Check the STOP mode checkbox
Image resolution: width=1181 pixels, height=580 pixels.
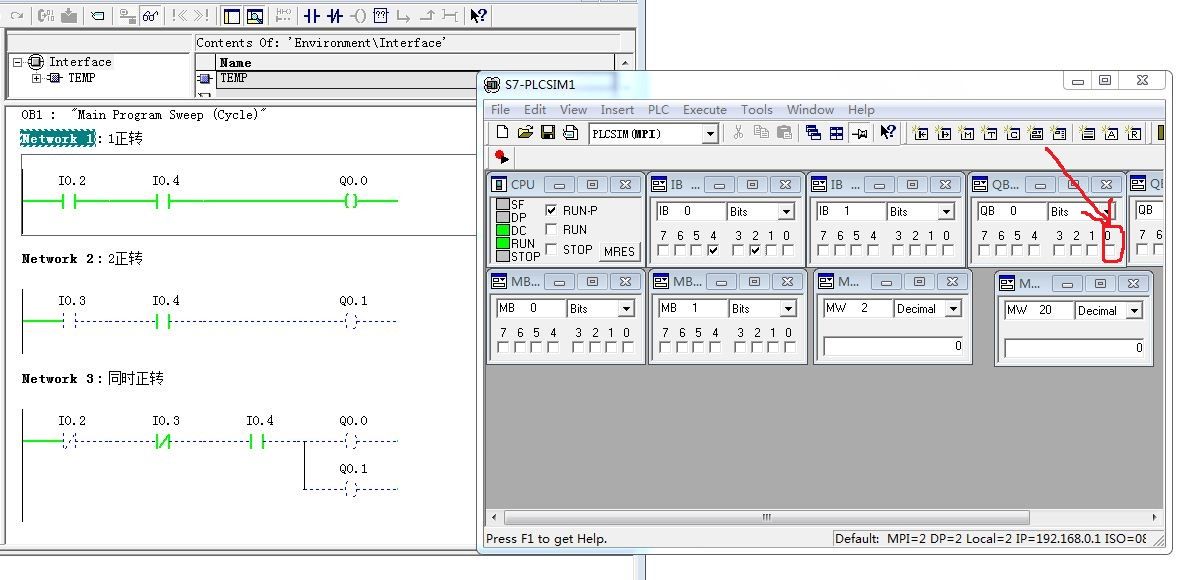551,249
